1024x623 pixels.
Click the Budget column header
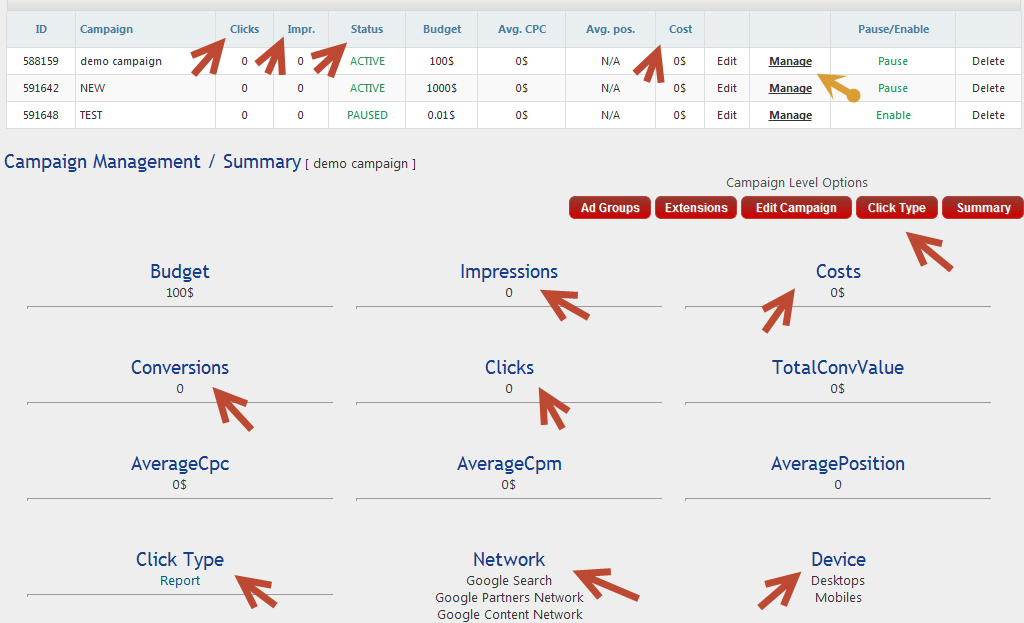tap(442, 29)
